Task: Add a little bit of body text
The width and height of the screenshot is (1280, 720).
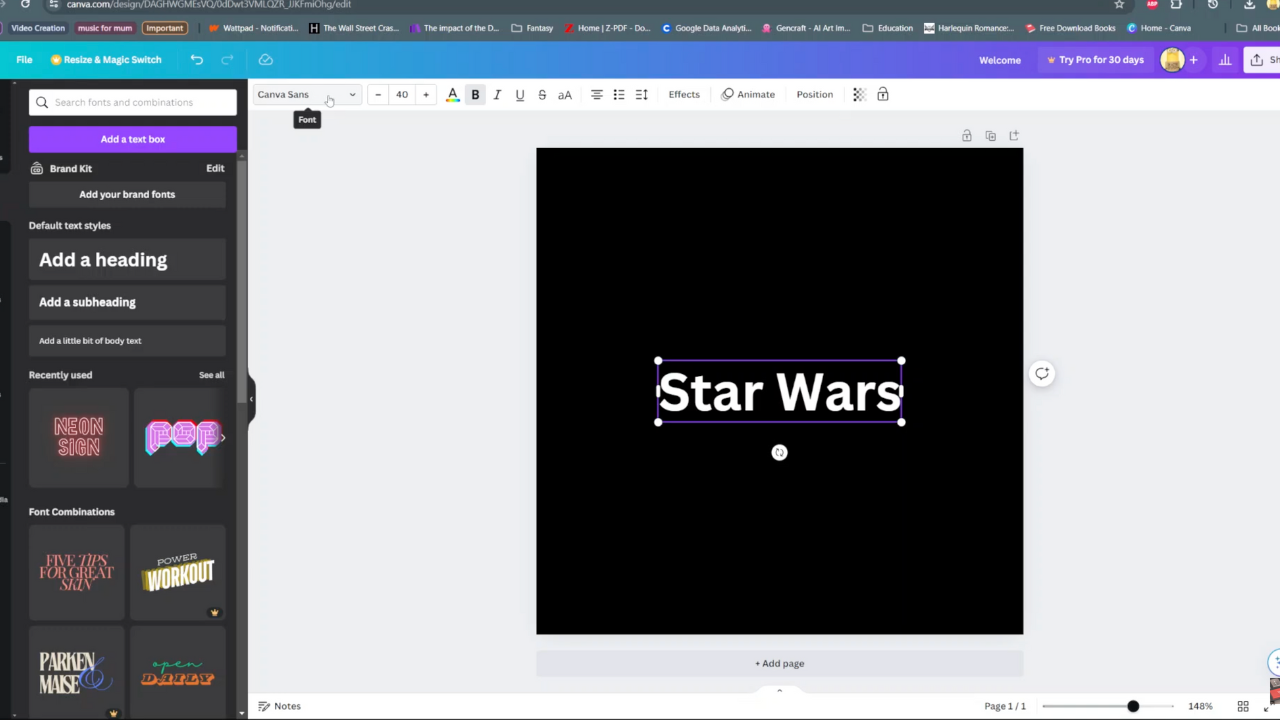Action: point(127,341)
